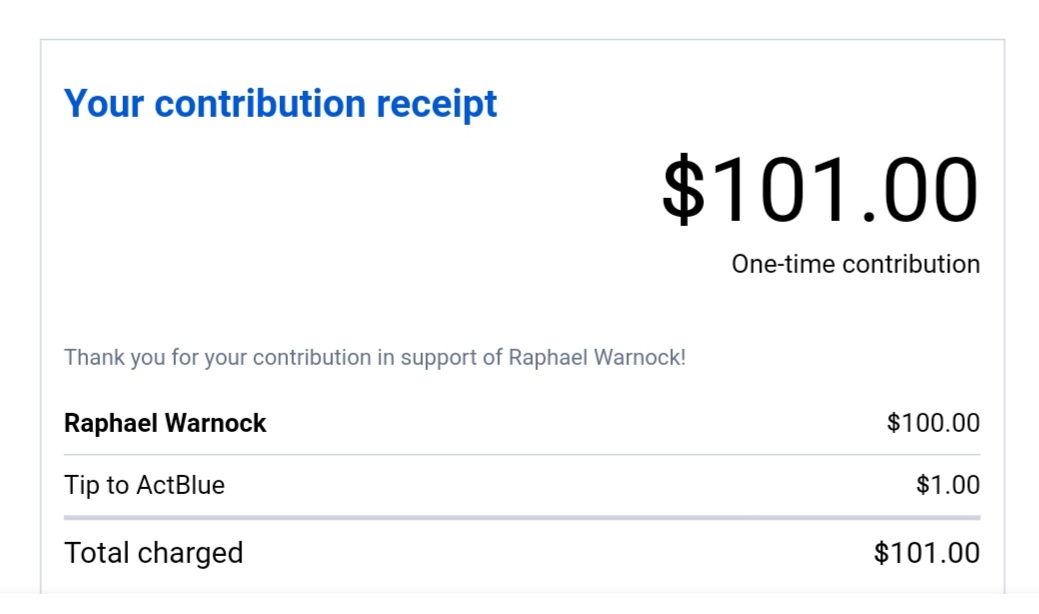Click the 'Total charged' label
Screen dimensions: 1039x614
154,552
